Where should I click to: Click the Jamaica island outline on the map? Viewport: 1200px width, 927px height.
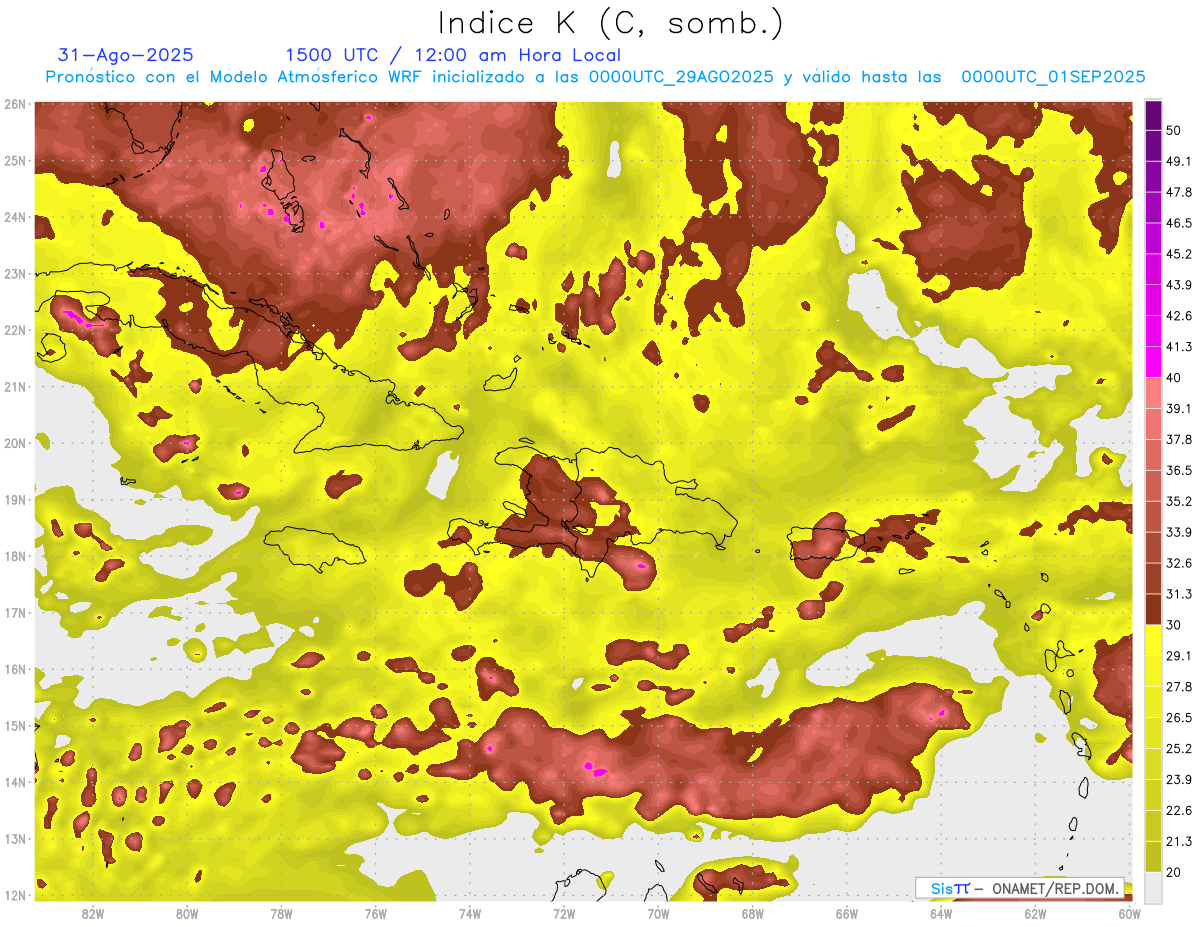[315, 548]
